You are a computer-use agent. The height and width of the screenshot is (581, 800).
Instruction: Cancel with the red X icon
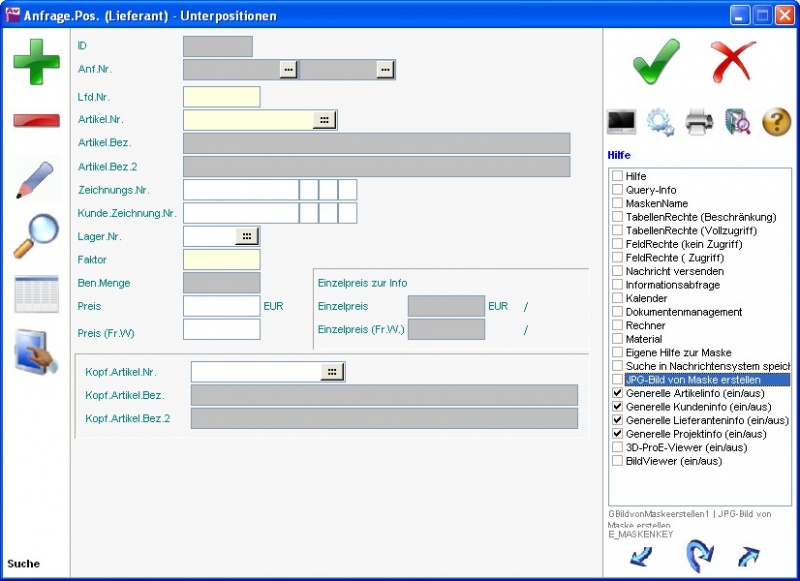pyautogui.click(x=733, y=62)
